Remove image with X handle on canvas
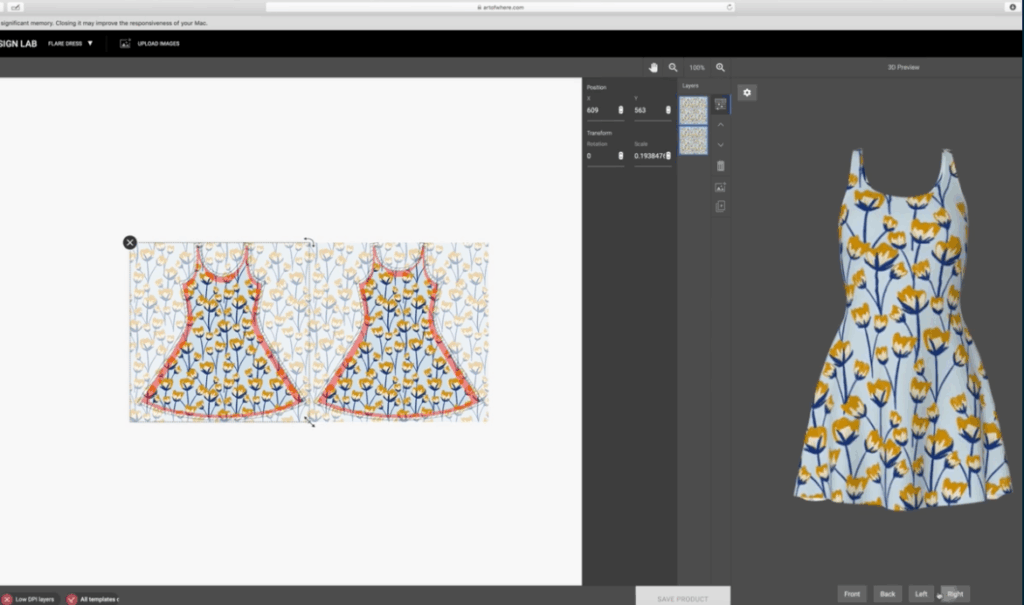 coord(130,242)
